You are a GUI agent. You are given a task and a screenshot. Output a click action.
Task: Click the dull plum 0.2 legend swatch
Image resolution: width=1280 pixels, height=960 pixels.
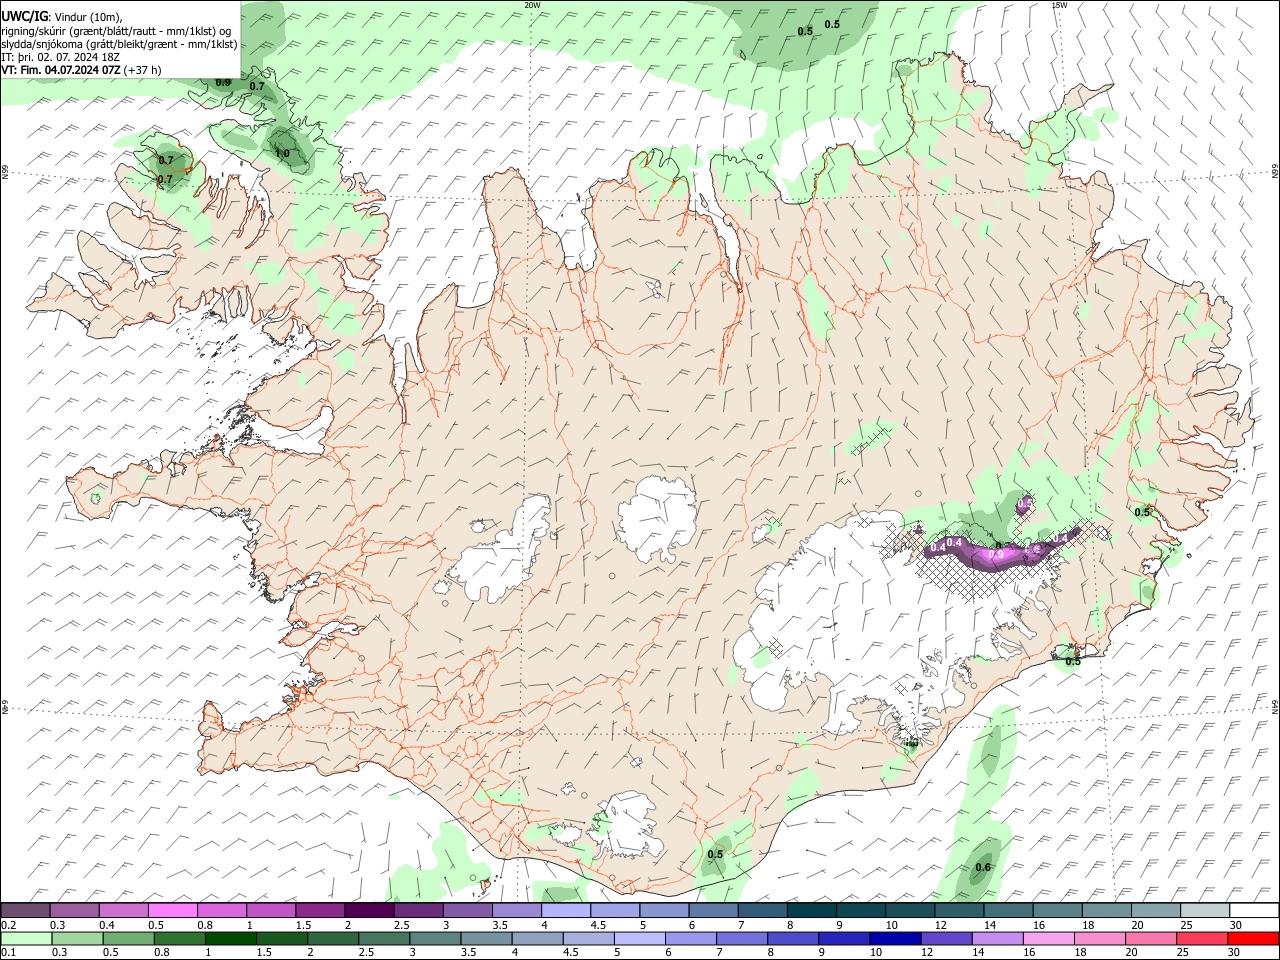(x=25, y=910)
